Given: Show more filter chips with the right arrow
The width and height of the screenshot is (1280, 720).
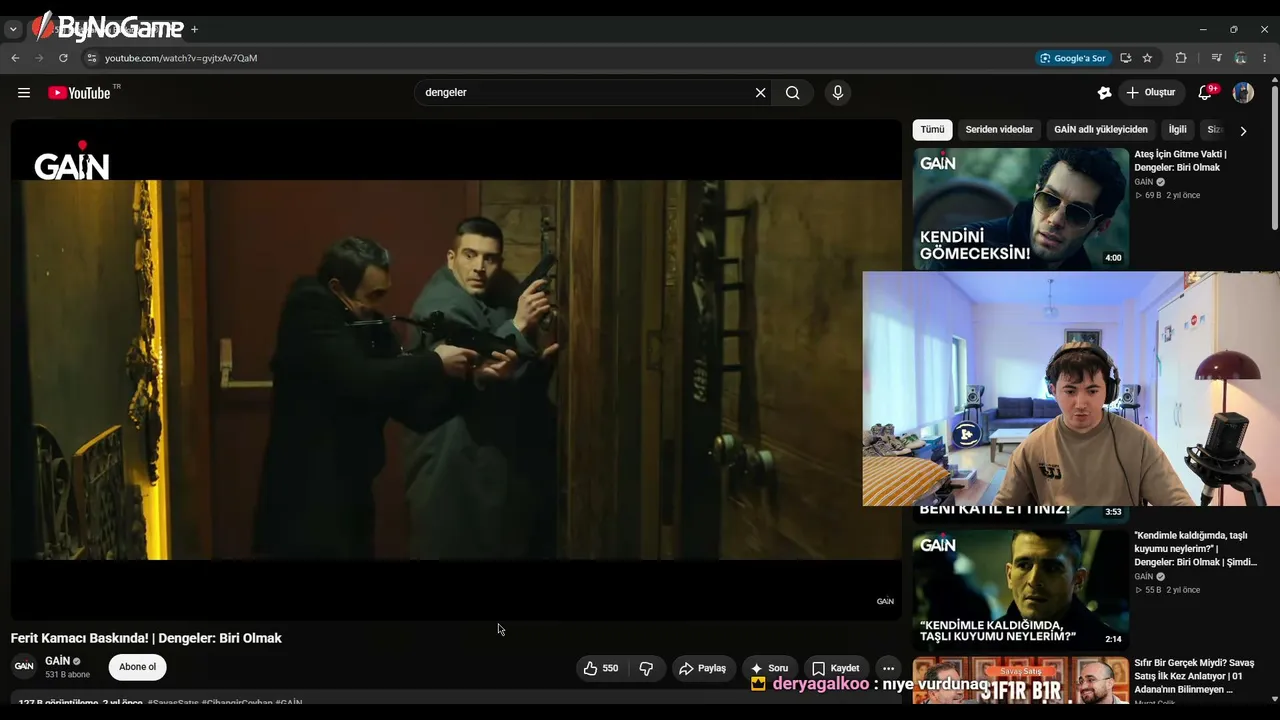Looking at the screenshot, I should (x=1243, y=131).
